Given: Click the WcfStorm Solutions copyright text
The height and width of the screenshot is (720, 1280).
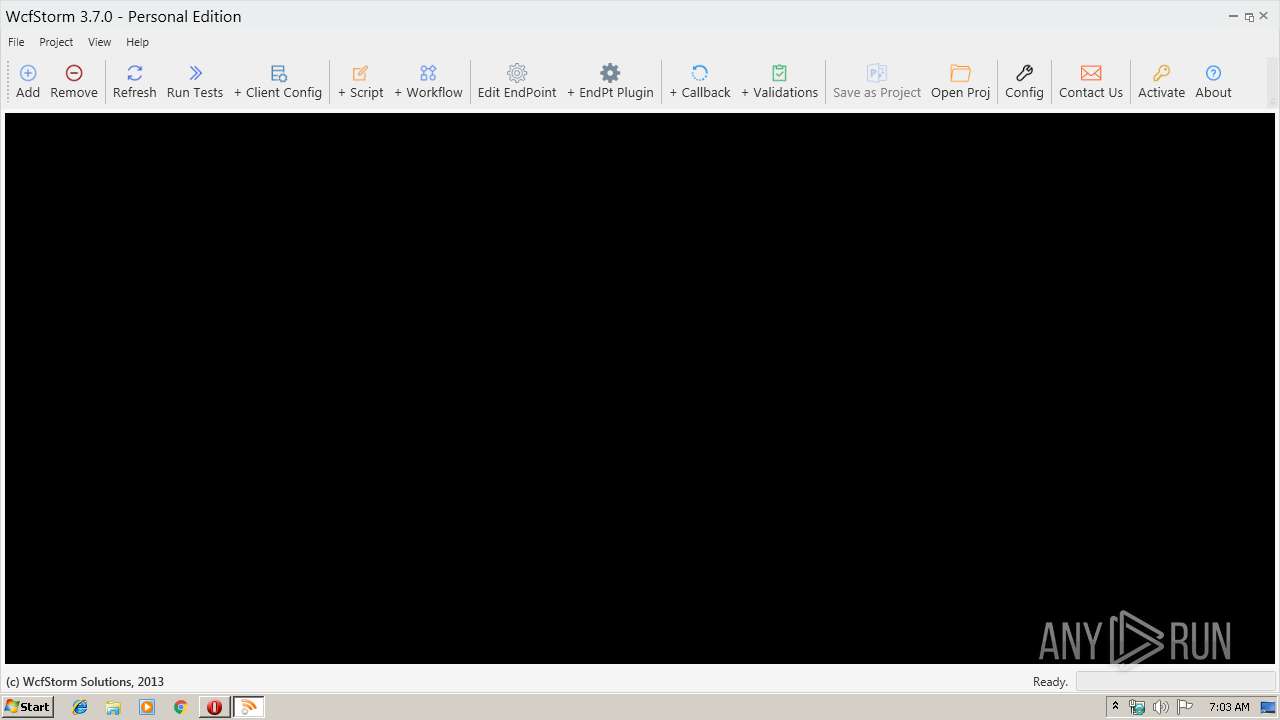Looking at the screenshot, I should point(85,682).
